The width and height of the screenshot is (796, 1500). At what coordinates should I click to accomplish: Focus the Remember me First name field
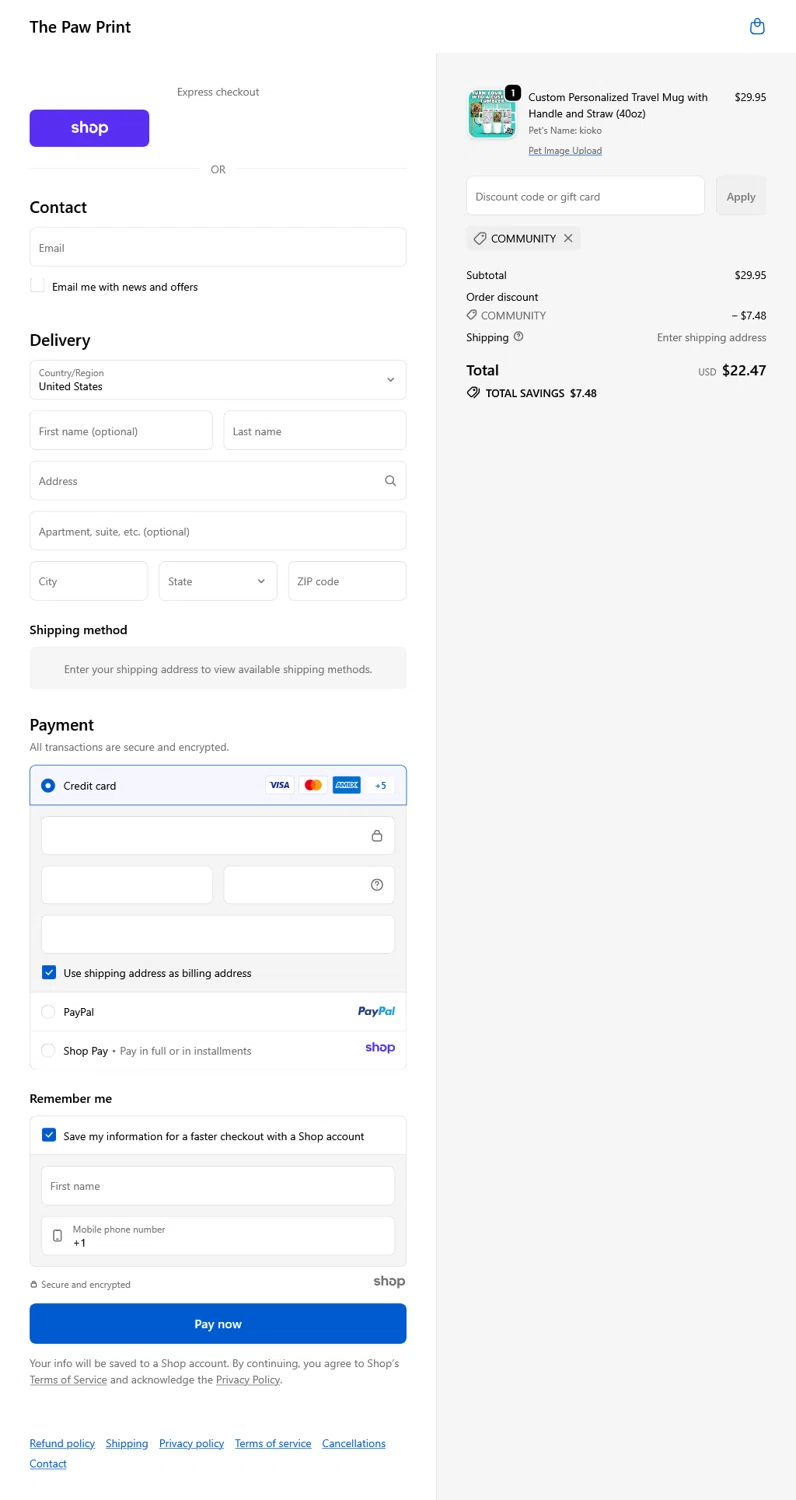tap(218, 1186)
